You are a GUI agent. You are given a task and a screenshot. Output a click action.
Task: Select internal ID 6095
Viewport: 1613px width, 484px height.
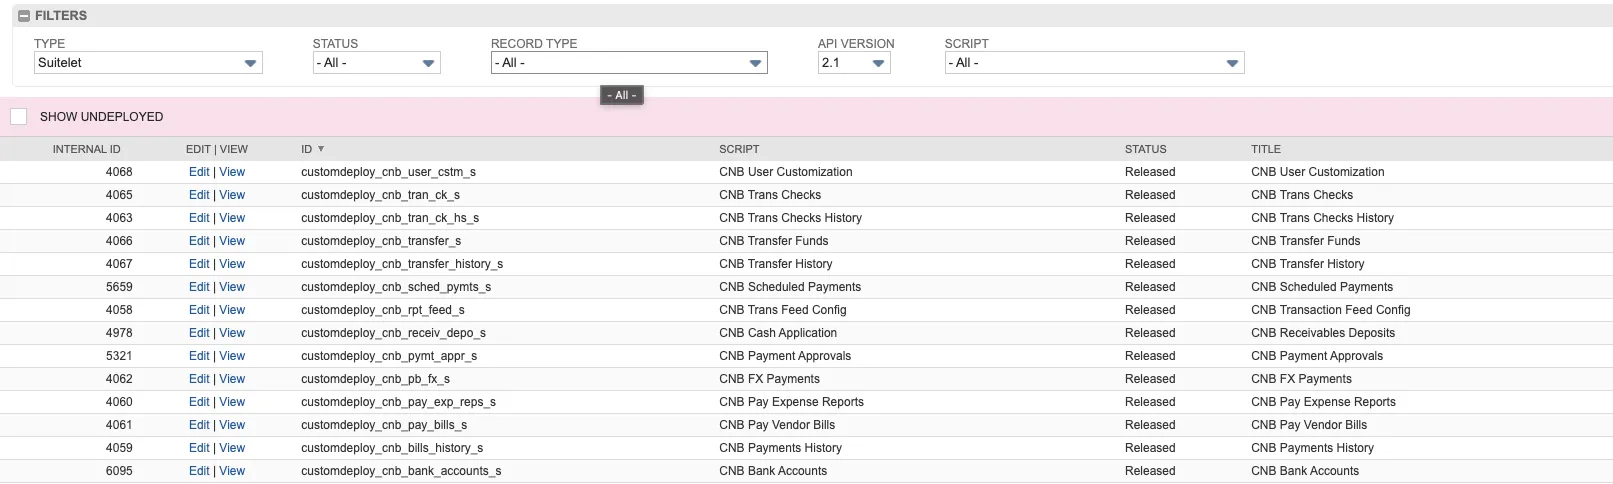pos(119,471)
